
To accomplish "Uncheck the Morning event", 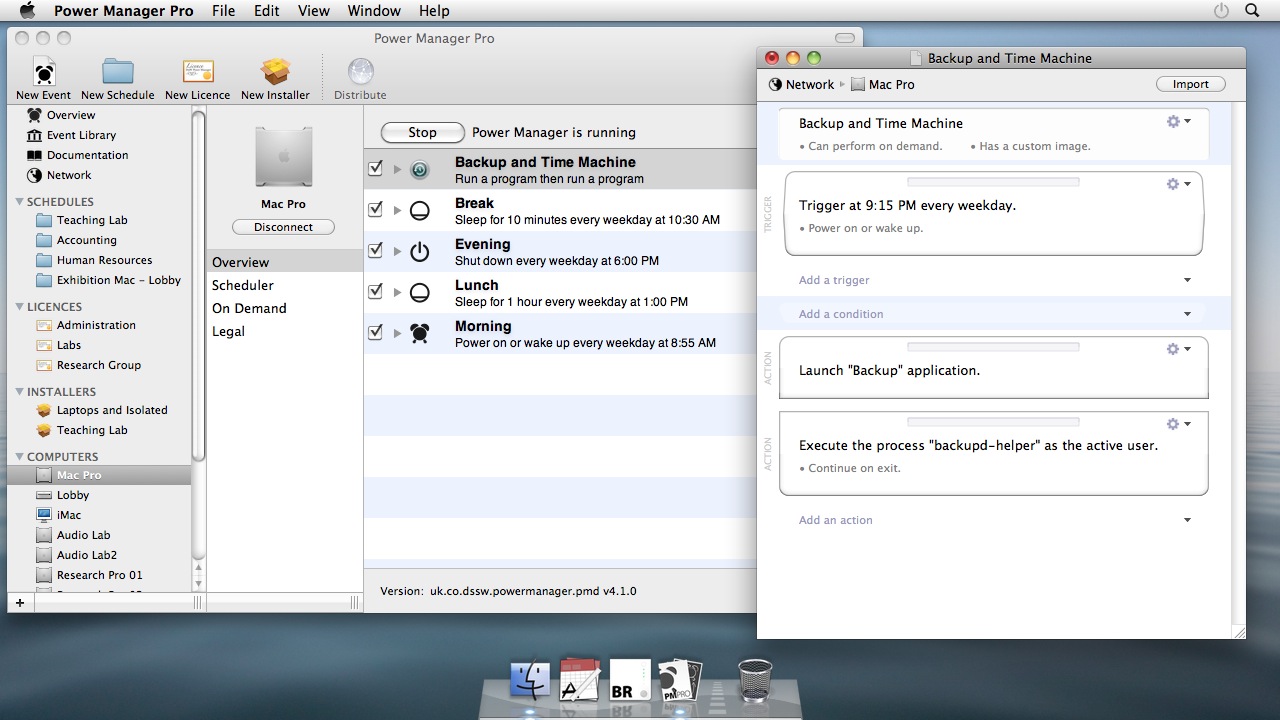I will click(376, 333).
